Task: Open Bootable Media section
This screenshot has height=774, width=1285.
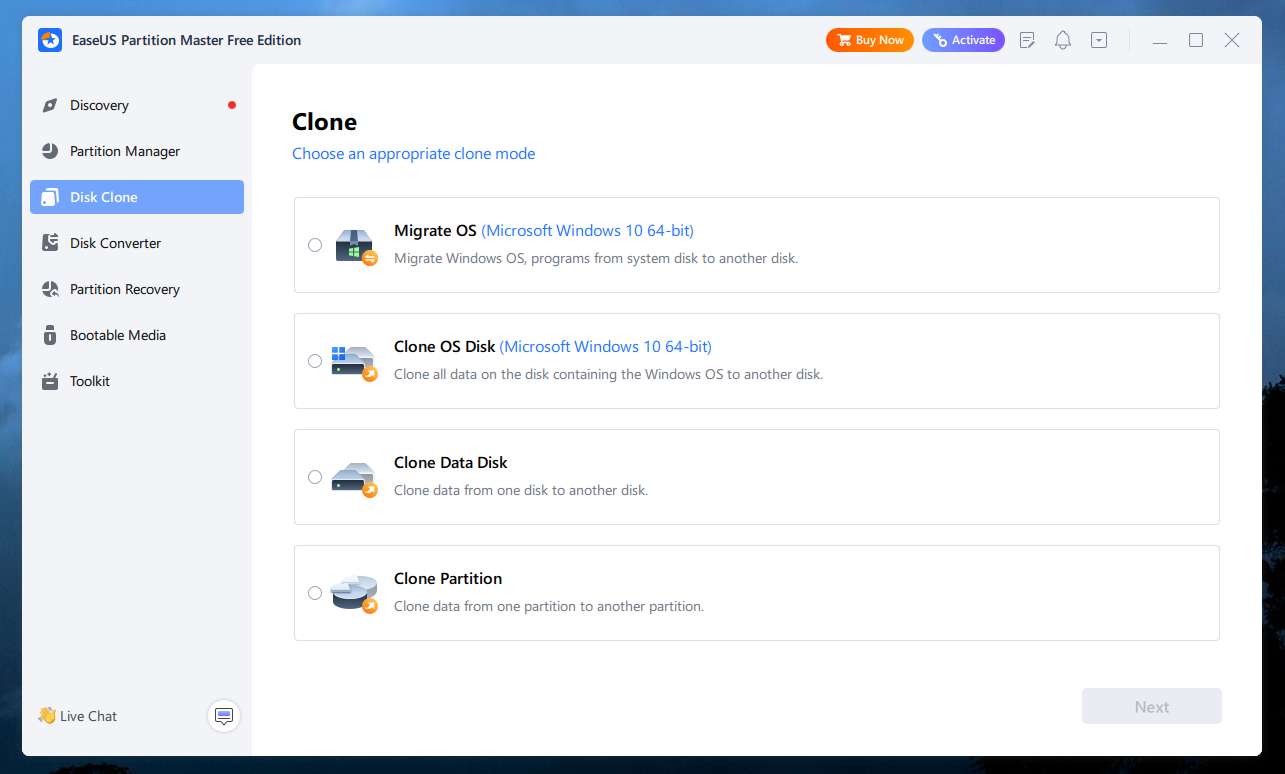Action: pyautogui.click(x=137, y=335)
